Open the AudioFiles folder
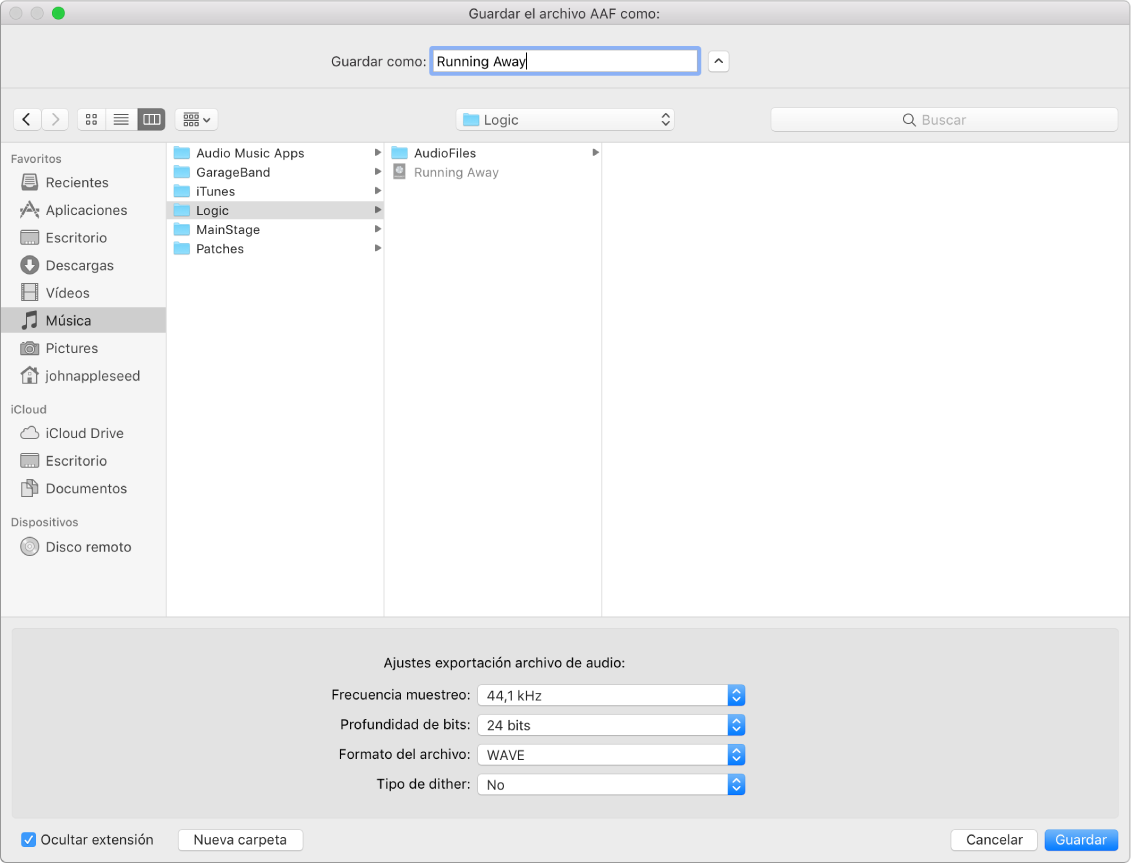 click(444, 154)
